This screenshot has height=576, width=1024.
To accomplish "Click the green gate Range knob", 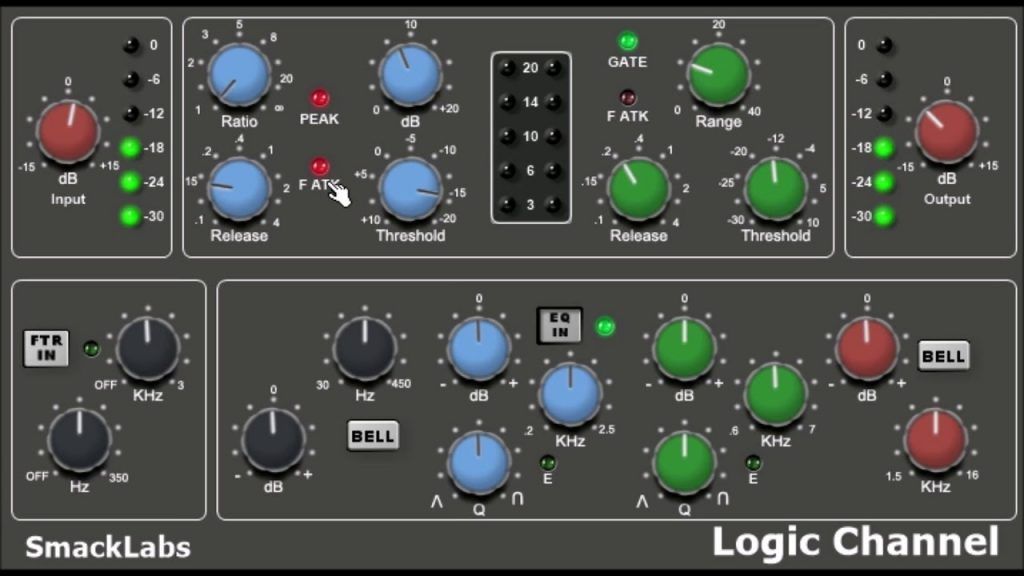I will (718, 76).
